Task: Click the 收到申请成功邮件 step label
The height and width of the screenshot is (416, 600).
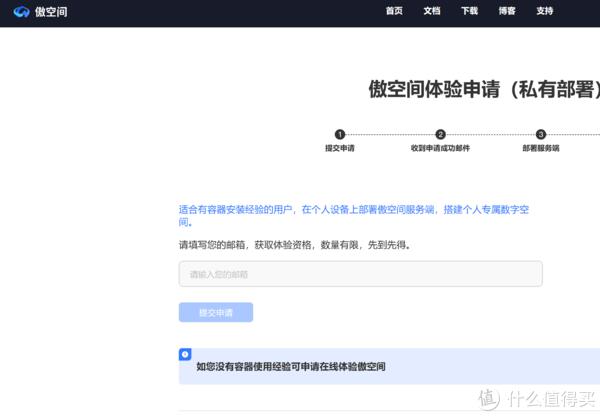Action: tap(440, 148)
